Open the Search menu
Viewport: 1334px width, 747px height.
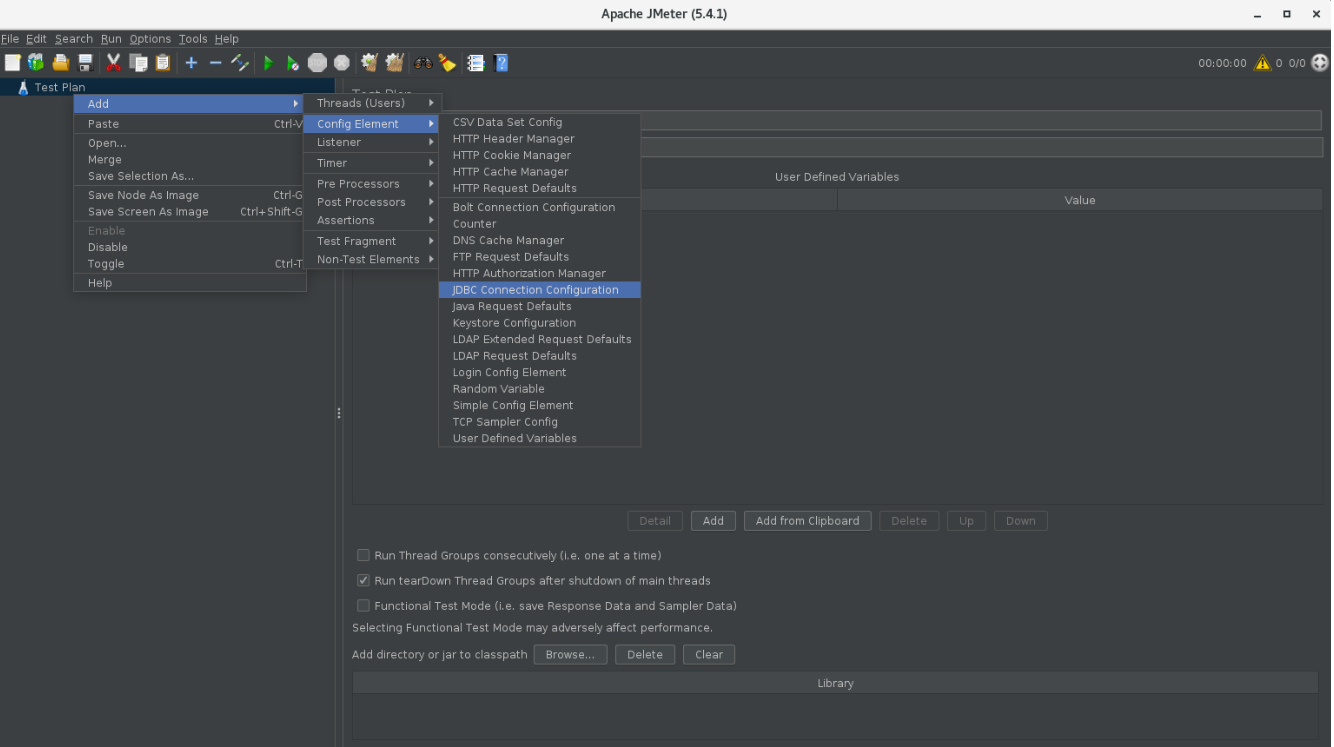(74, 39)
